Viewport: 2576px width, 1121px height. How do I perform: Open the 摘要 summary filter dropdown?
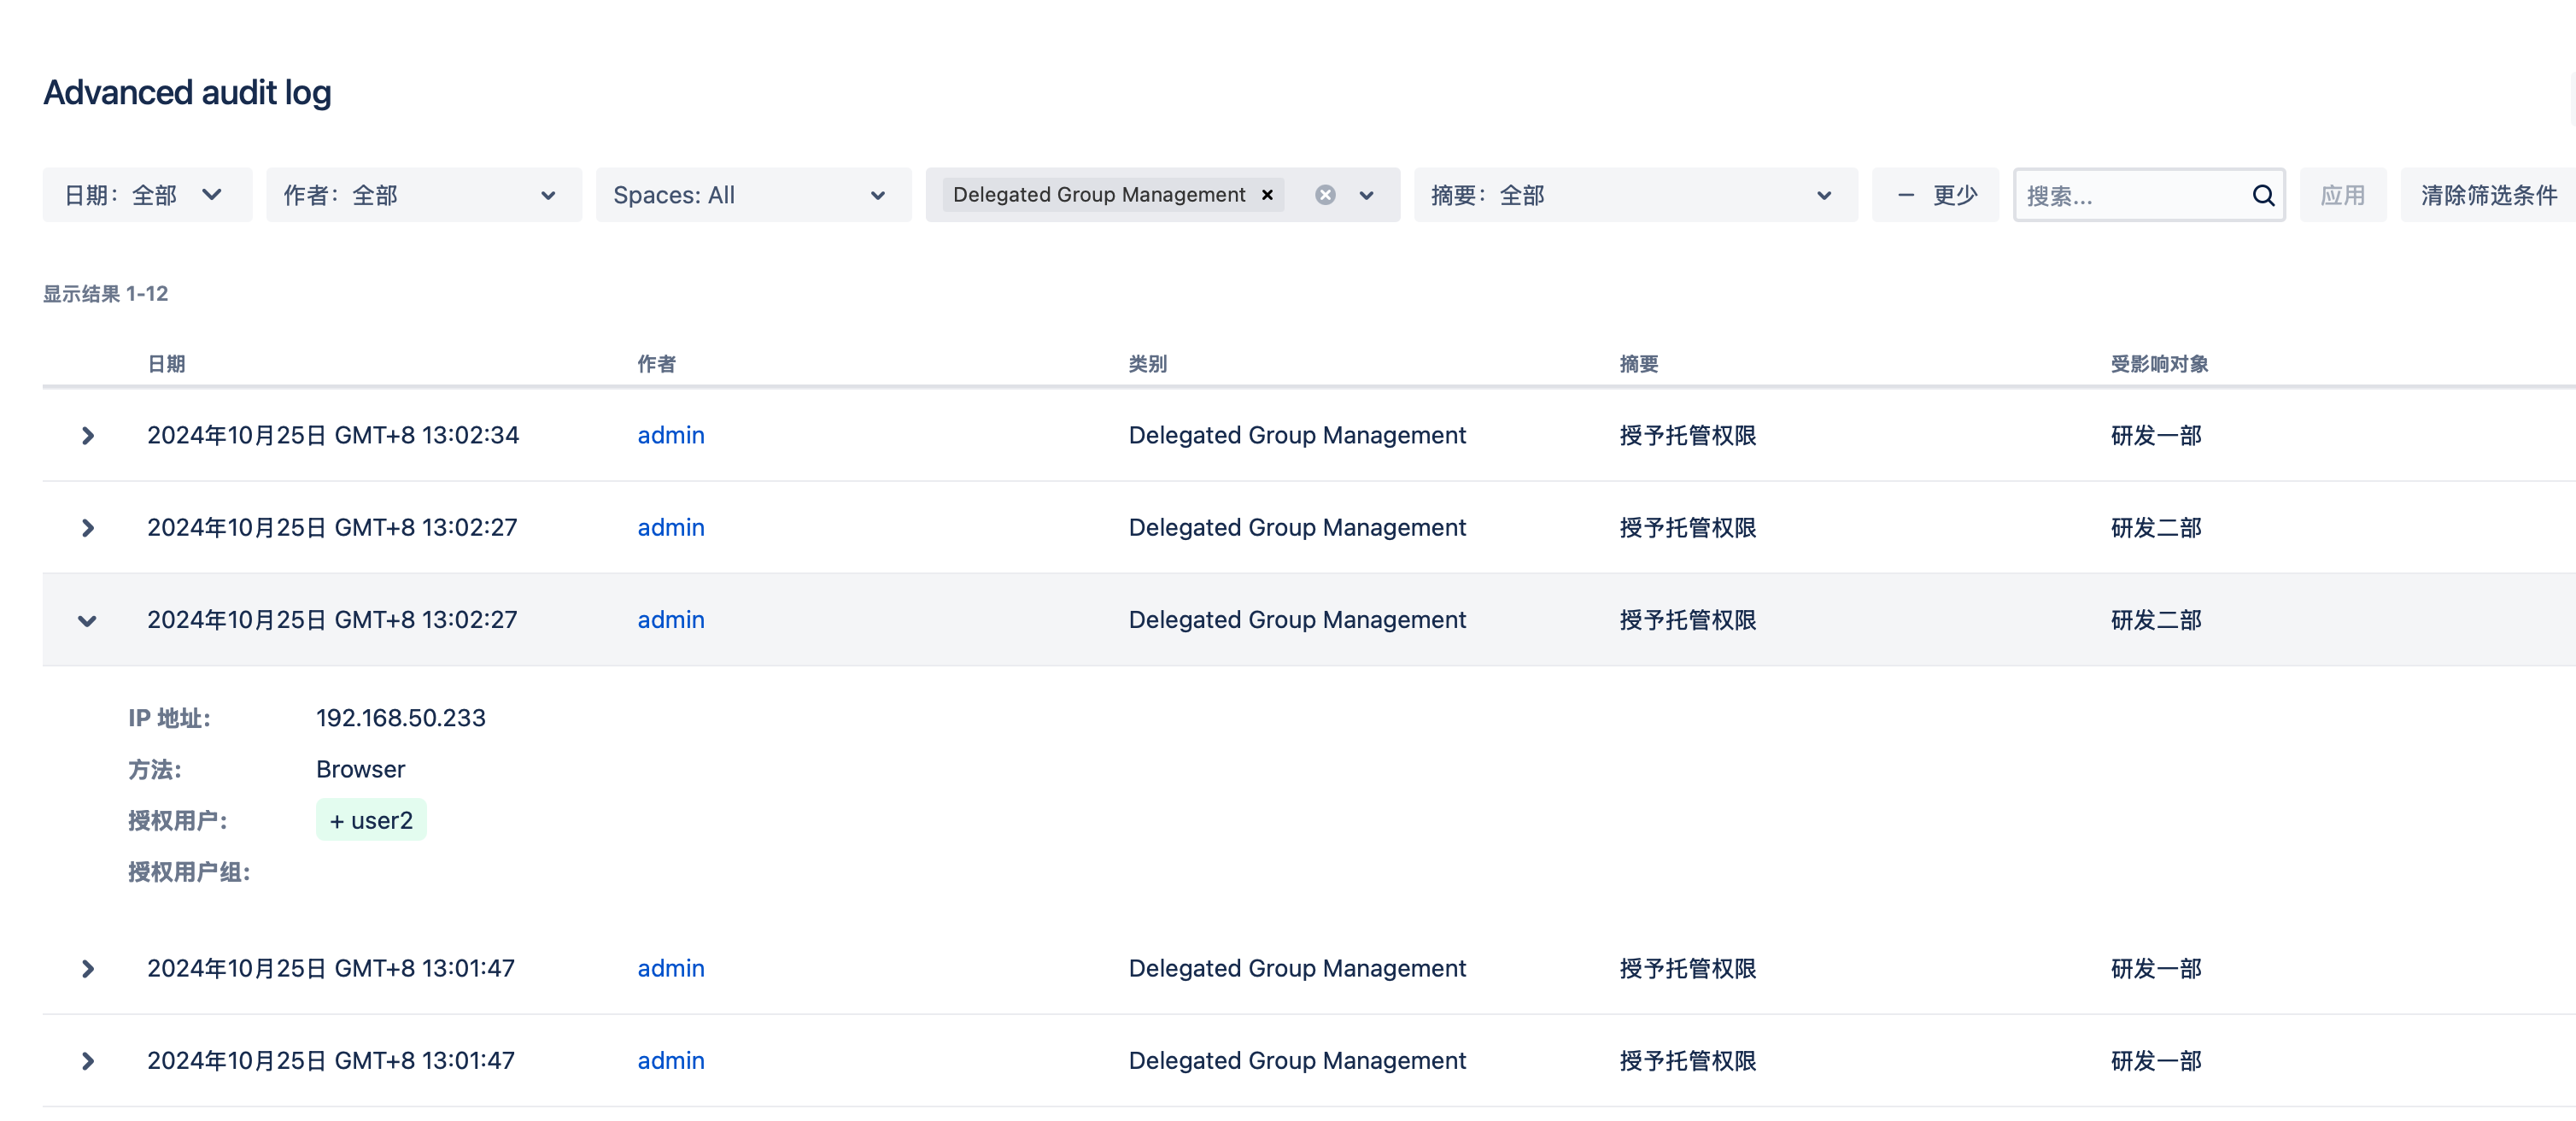pyautogui.click(x=1634, y=195)
